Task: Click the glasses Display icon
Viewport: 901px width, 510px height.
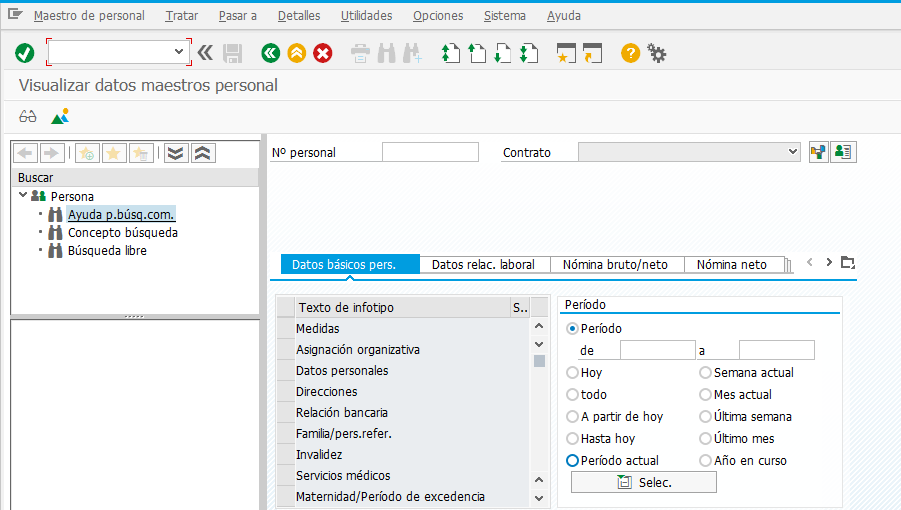Action: 28,116
